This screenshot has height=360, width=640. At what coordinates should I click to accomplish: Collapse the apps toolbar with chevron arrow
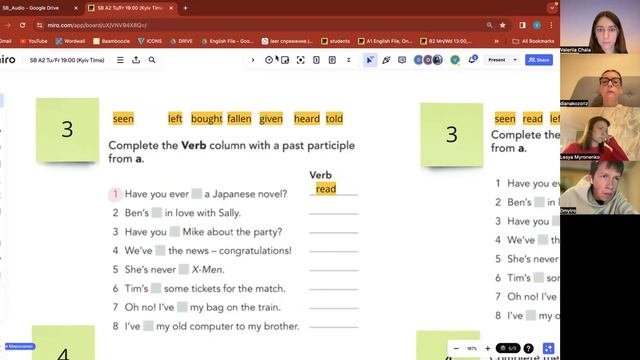253,60
